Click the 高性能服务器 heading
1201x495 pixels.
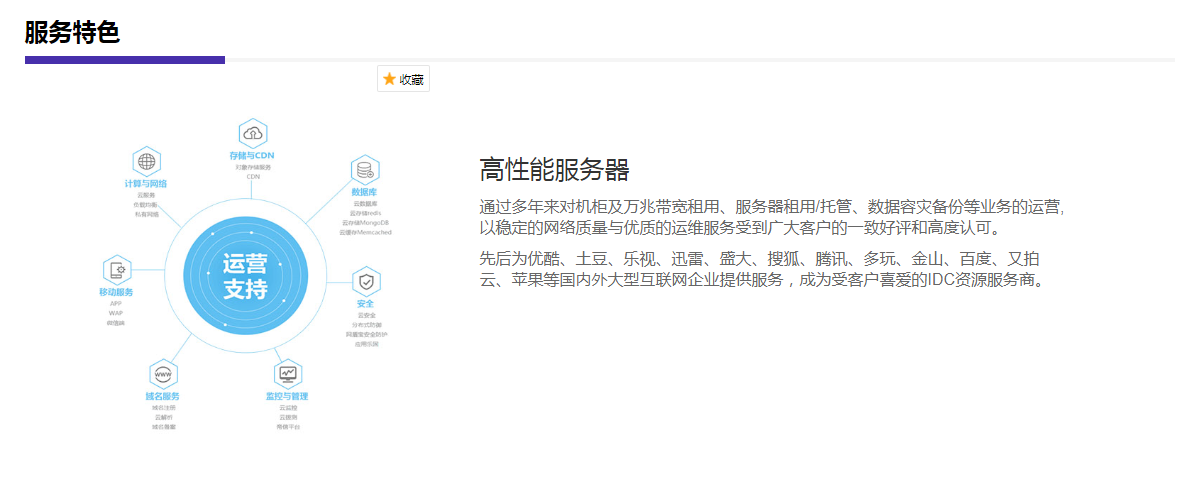(x=554, y=170)
